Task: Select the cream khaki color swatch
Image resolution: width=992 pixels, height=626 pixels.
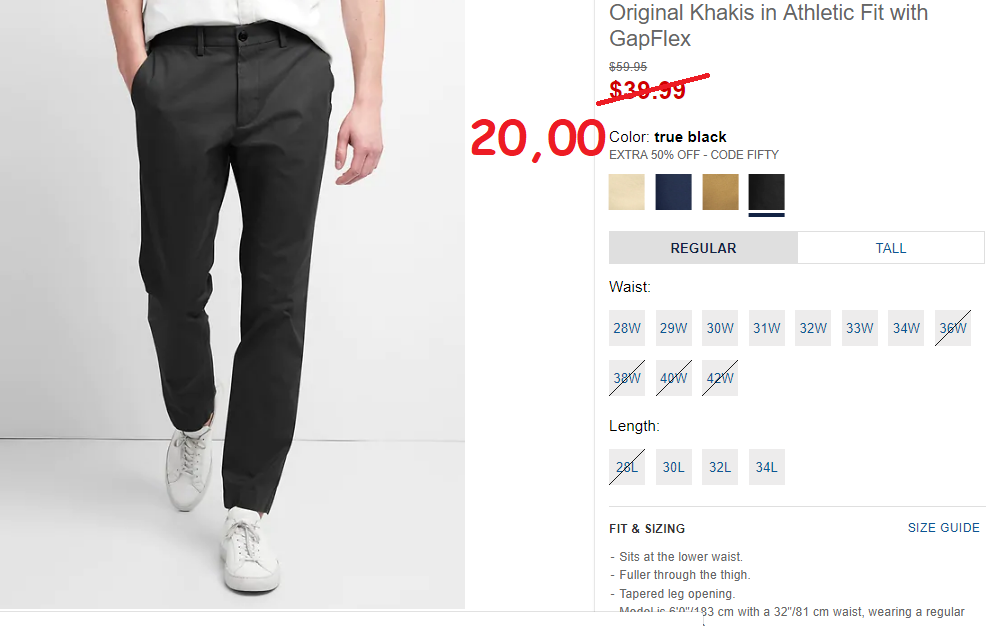Action: [626, 192]
